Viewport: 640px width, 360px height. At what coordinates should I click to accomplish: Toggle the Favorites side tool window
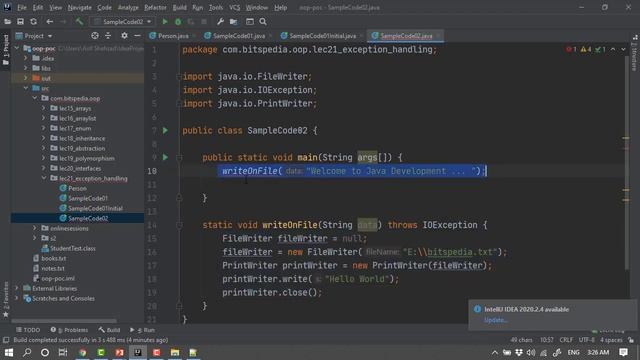5,299
